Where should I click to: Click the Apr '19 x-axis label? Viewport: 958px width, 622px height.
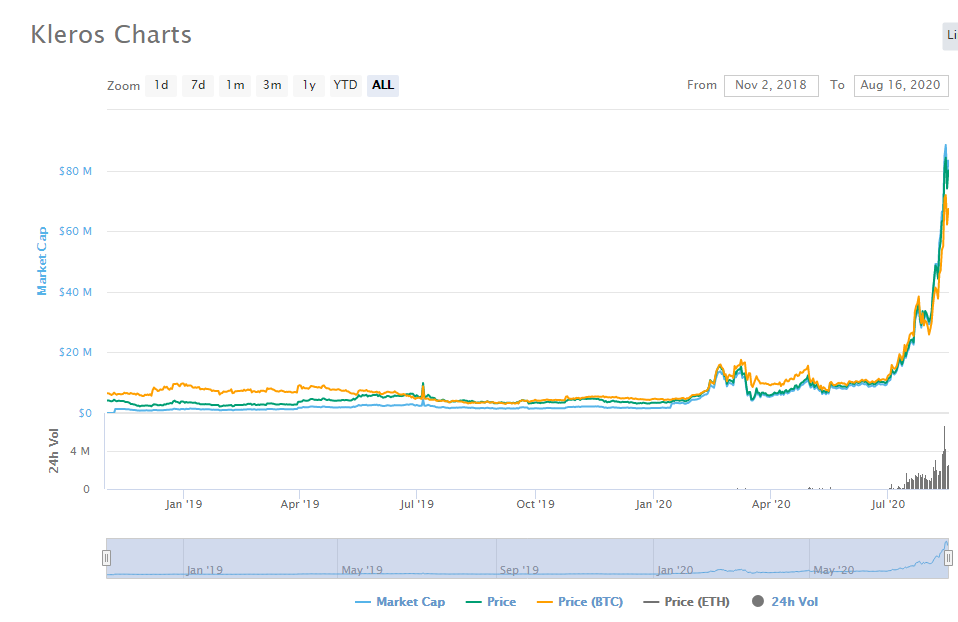[299, 504]
